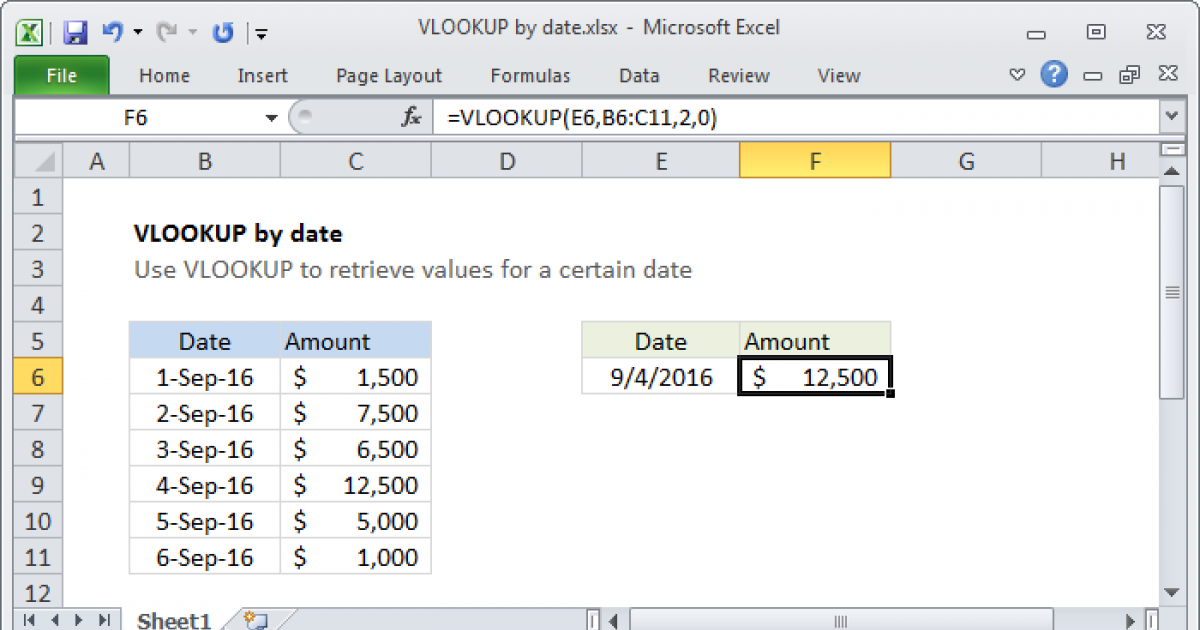Click the Amount header in cell F5

pos(815,341)
